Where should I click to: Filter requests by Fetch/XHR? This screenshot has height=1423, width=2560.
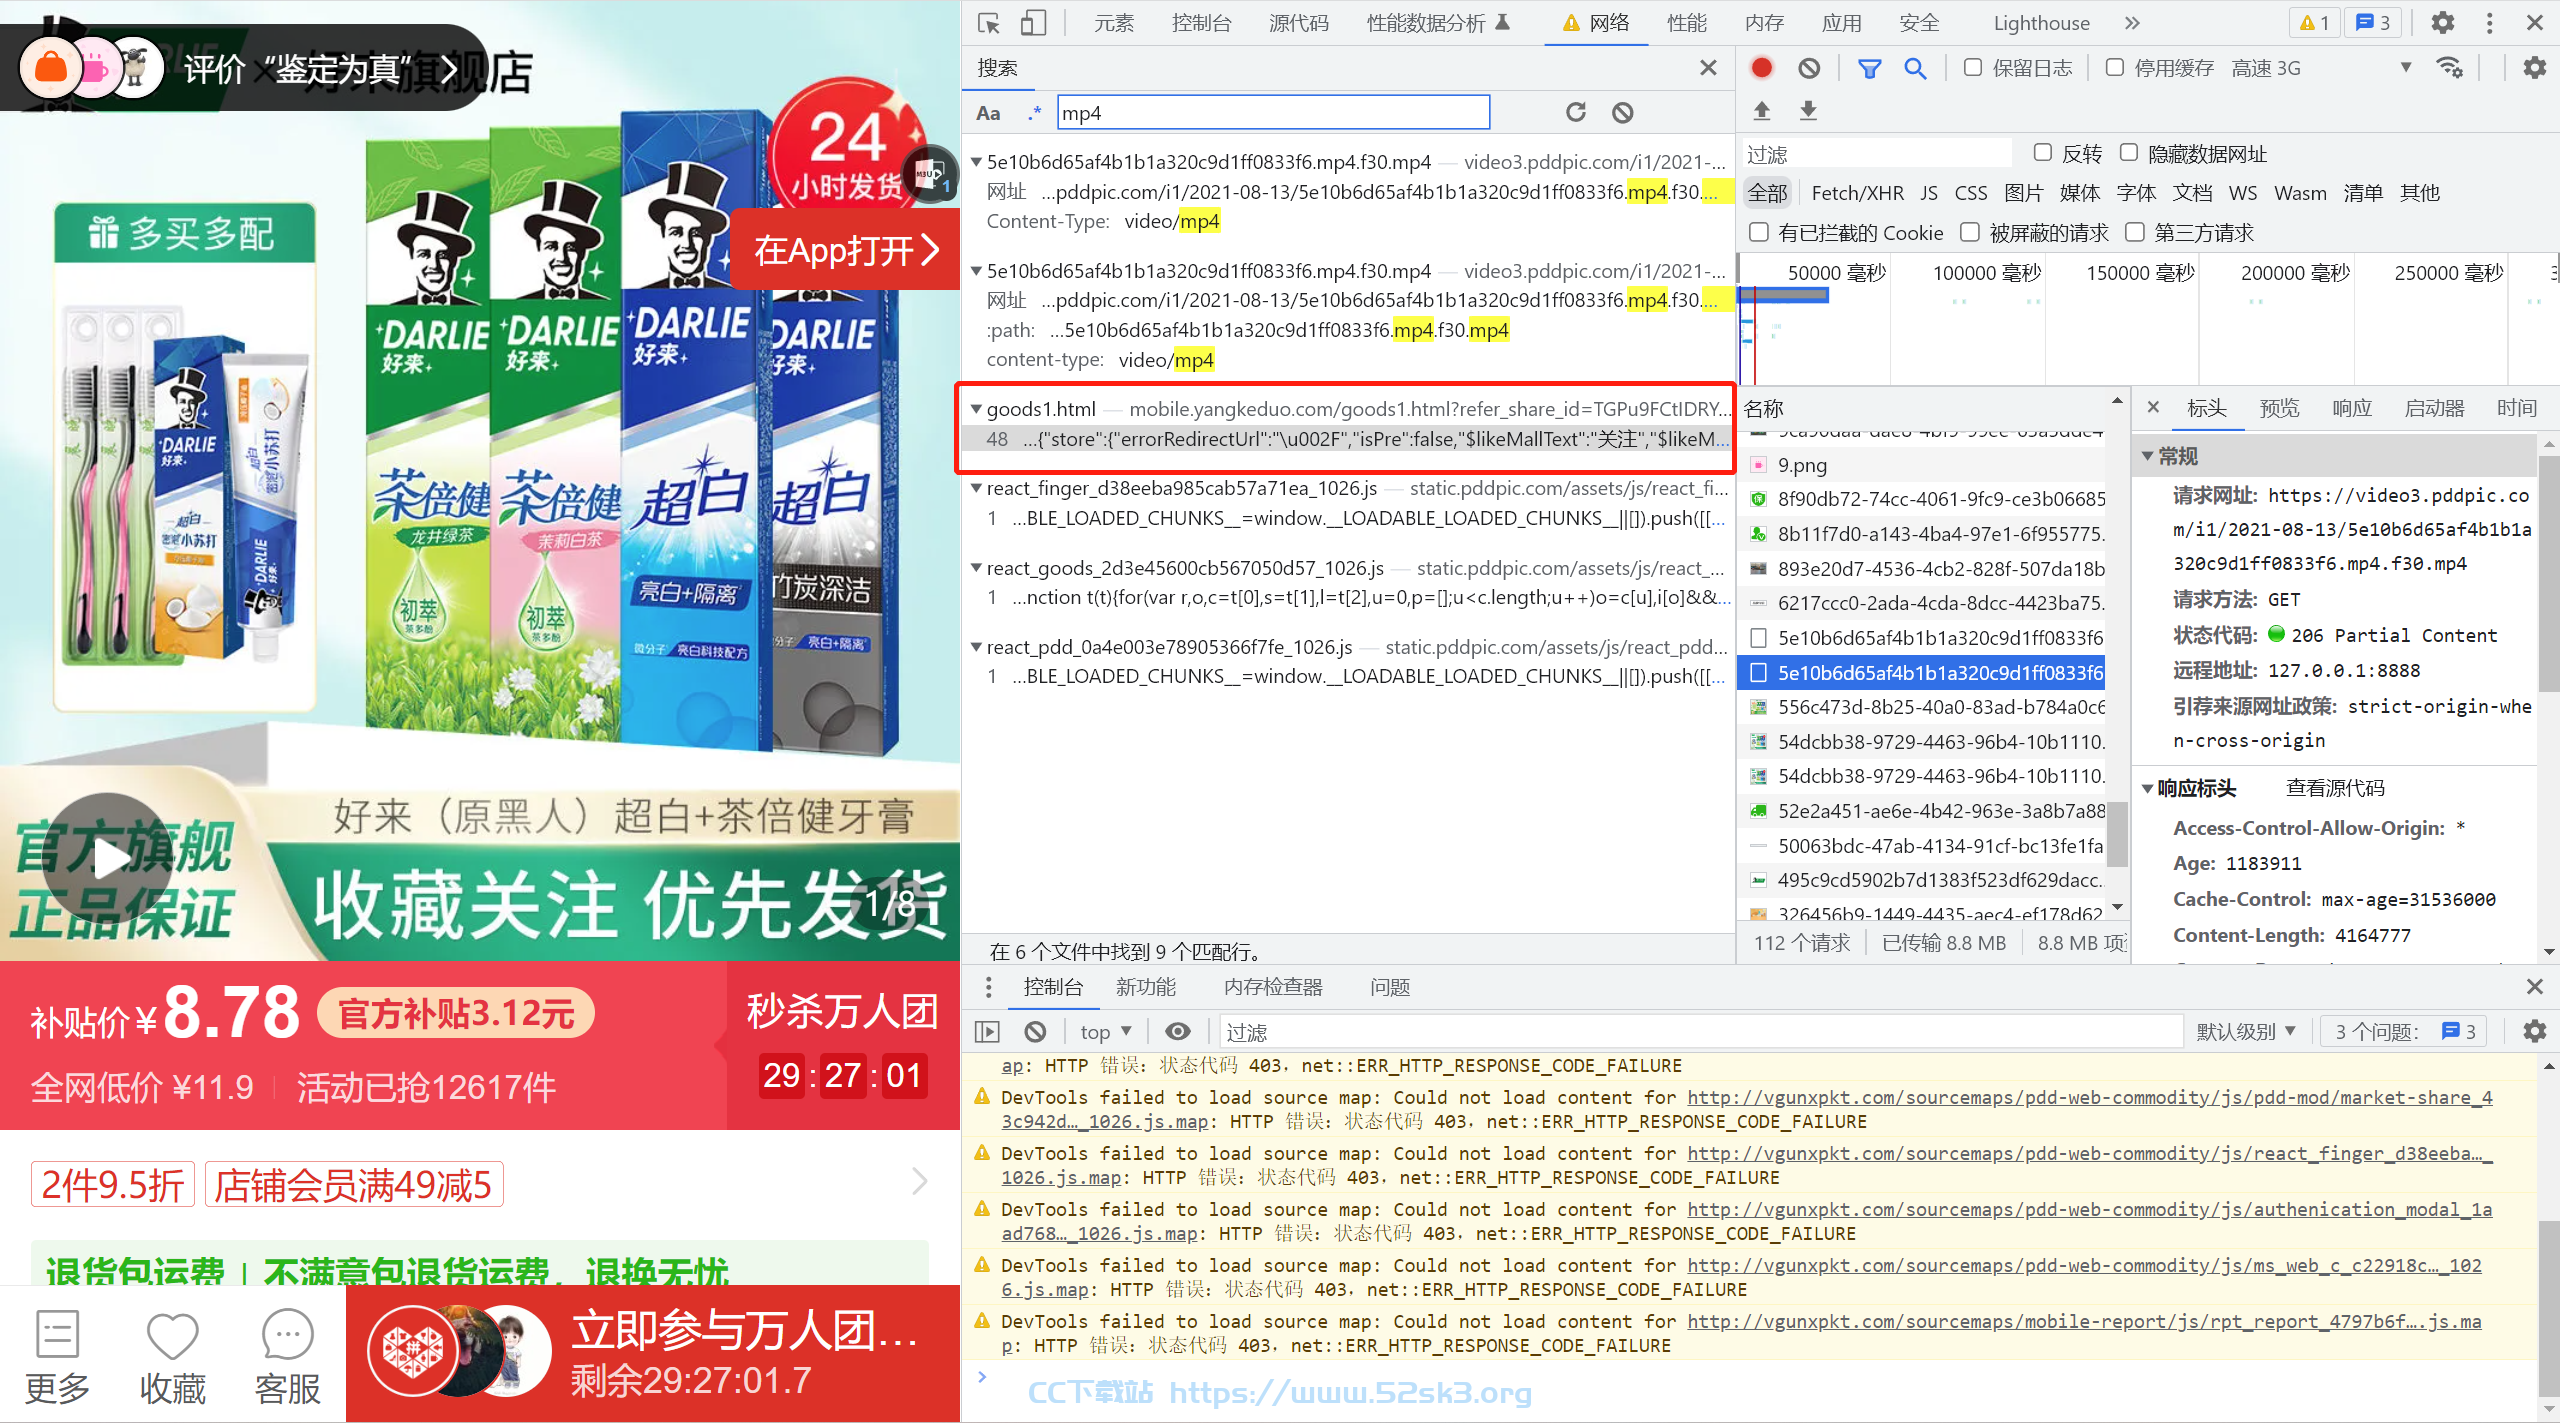(x=1857, y=193)
